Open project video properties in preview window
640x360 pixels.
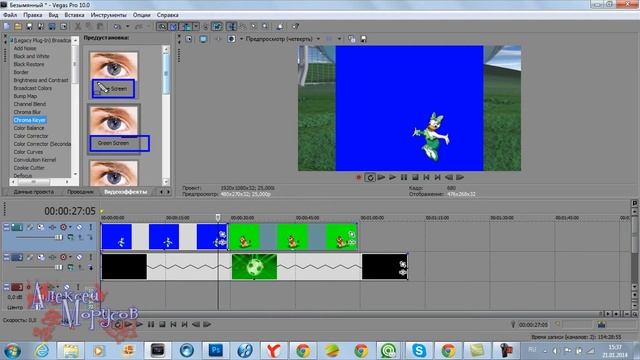pos(189,39)
